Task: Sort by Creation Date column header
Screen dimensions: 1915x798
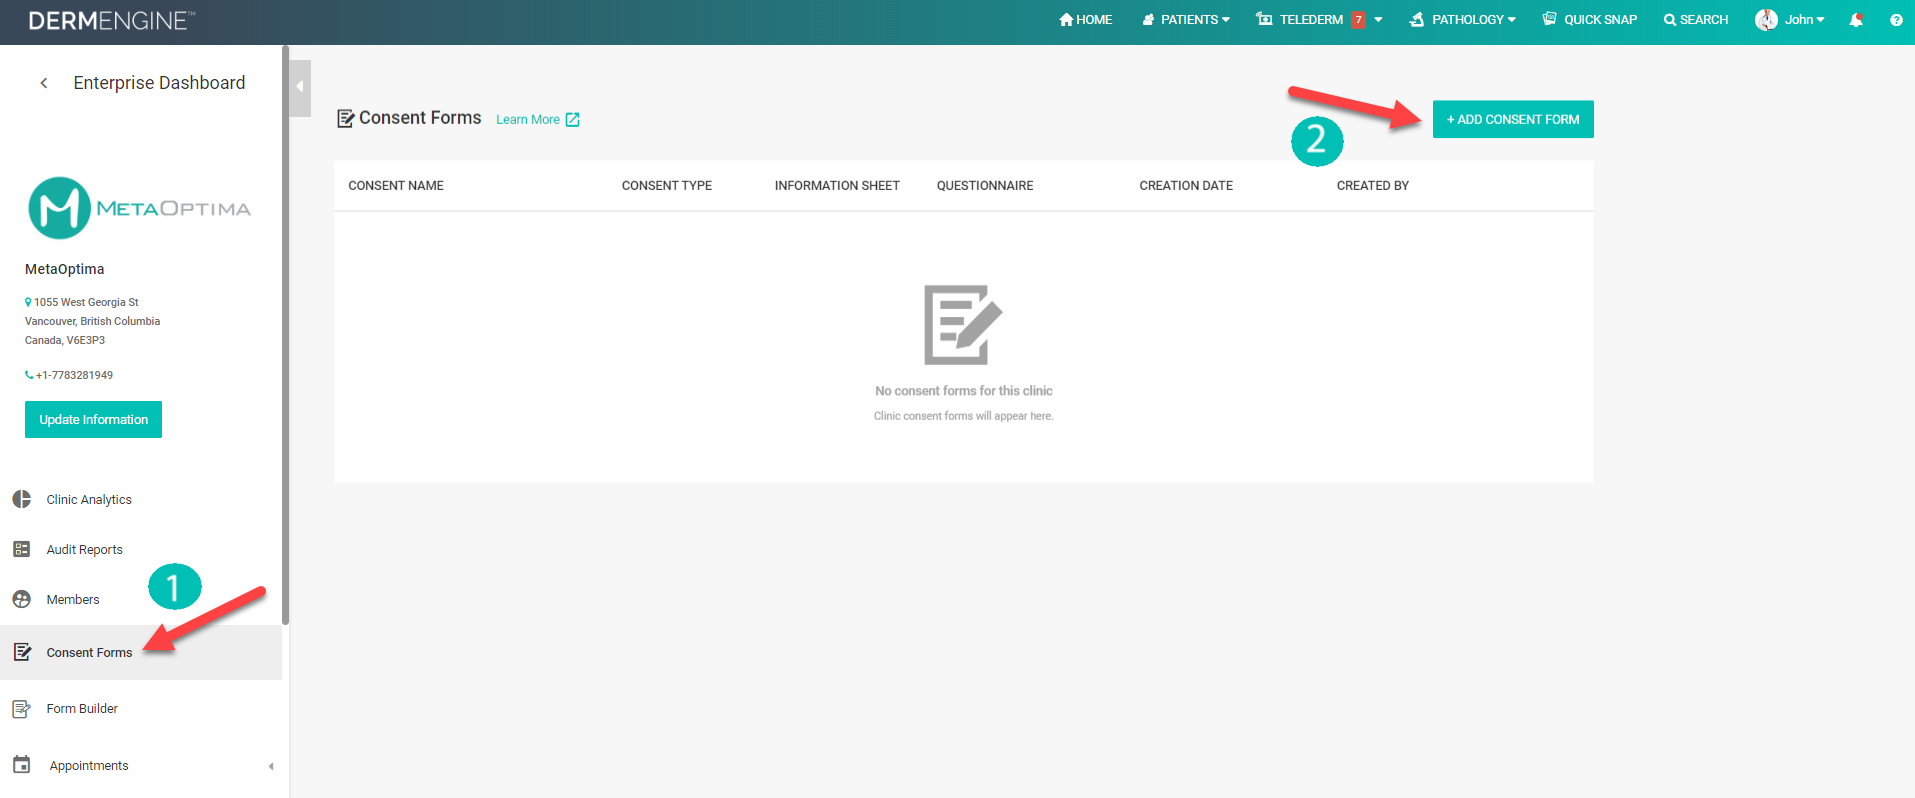Action: click(1186, 186)
